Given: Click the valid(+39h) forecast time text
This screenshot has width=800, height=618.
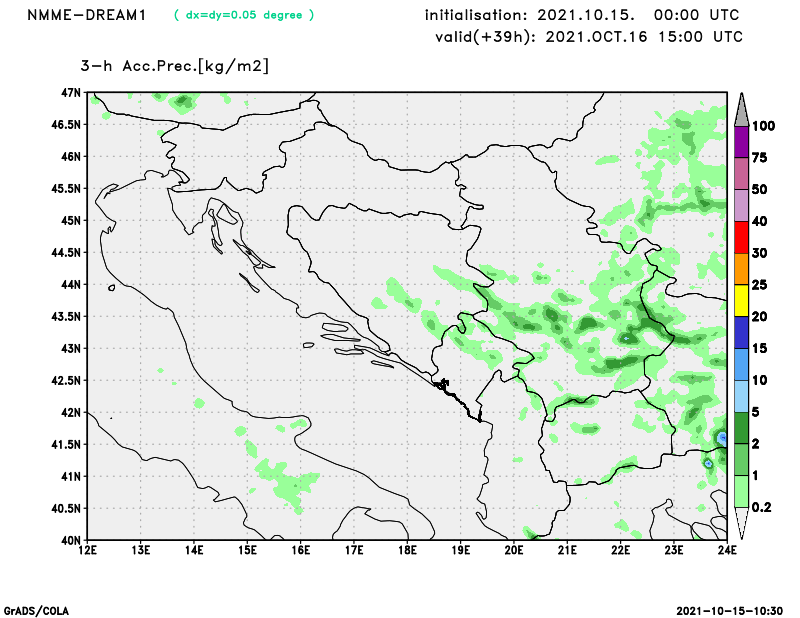Looking at the screenshot, I should point(588,36).
